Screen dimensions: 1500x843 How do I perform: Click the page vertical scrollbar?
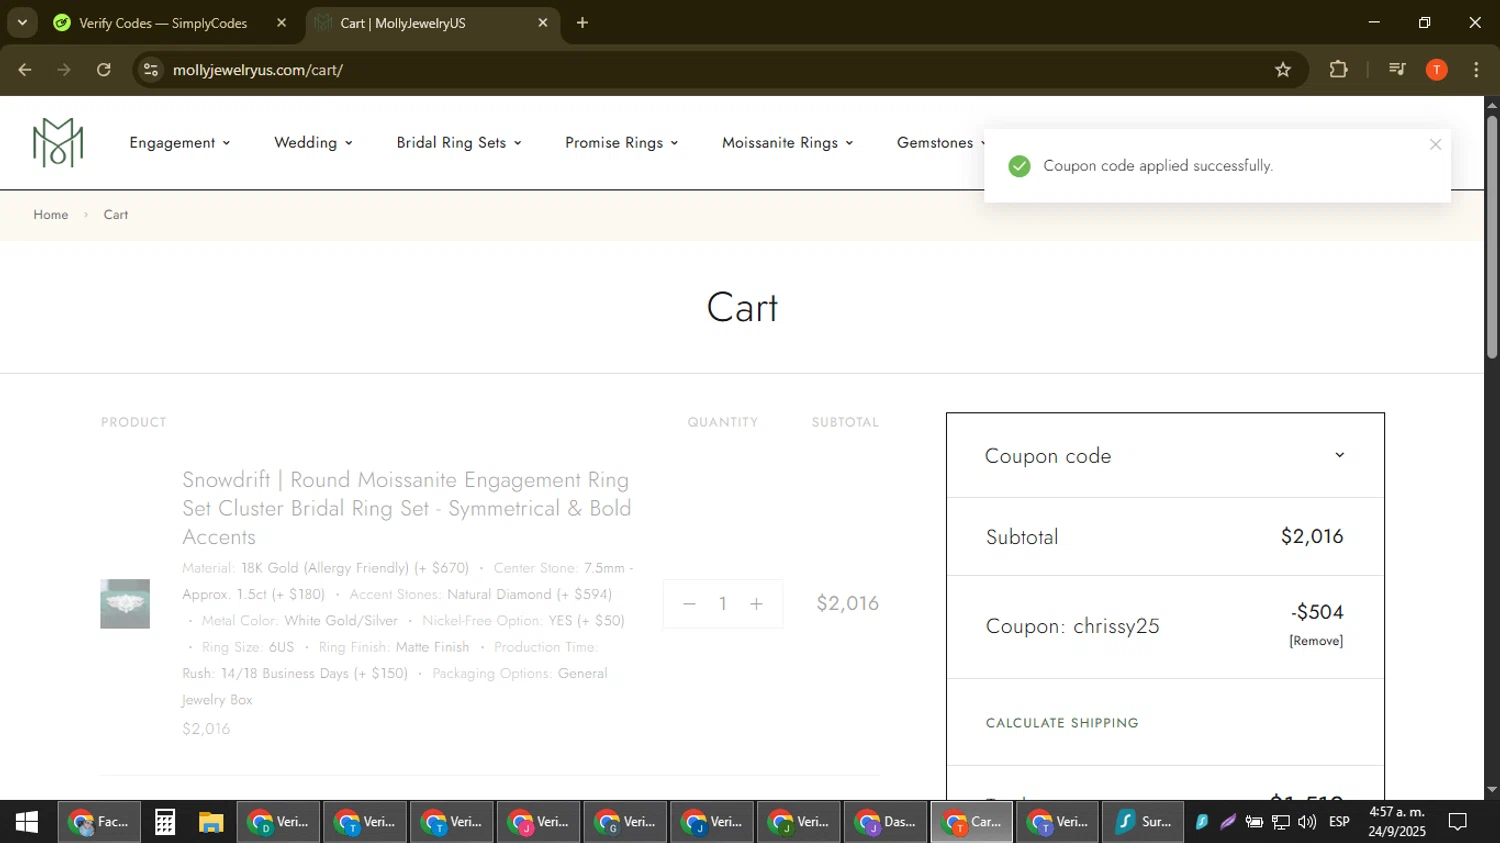pyautogui.click(x=1492, y=237)
